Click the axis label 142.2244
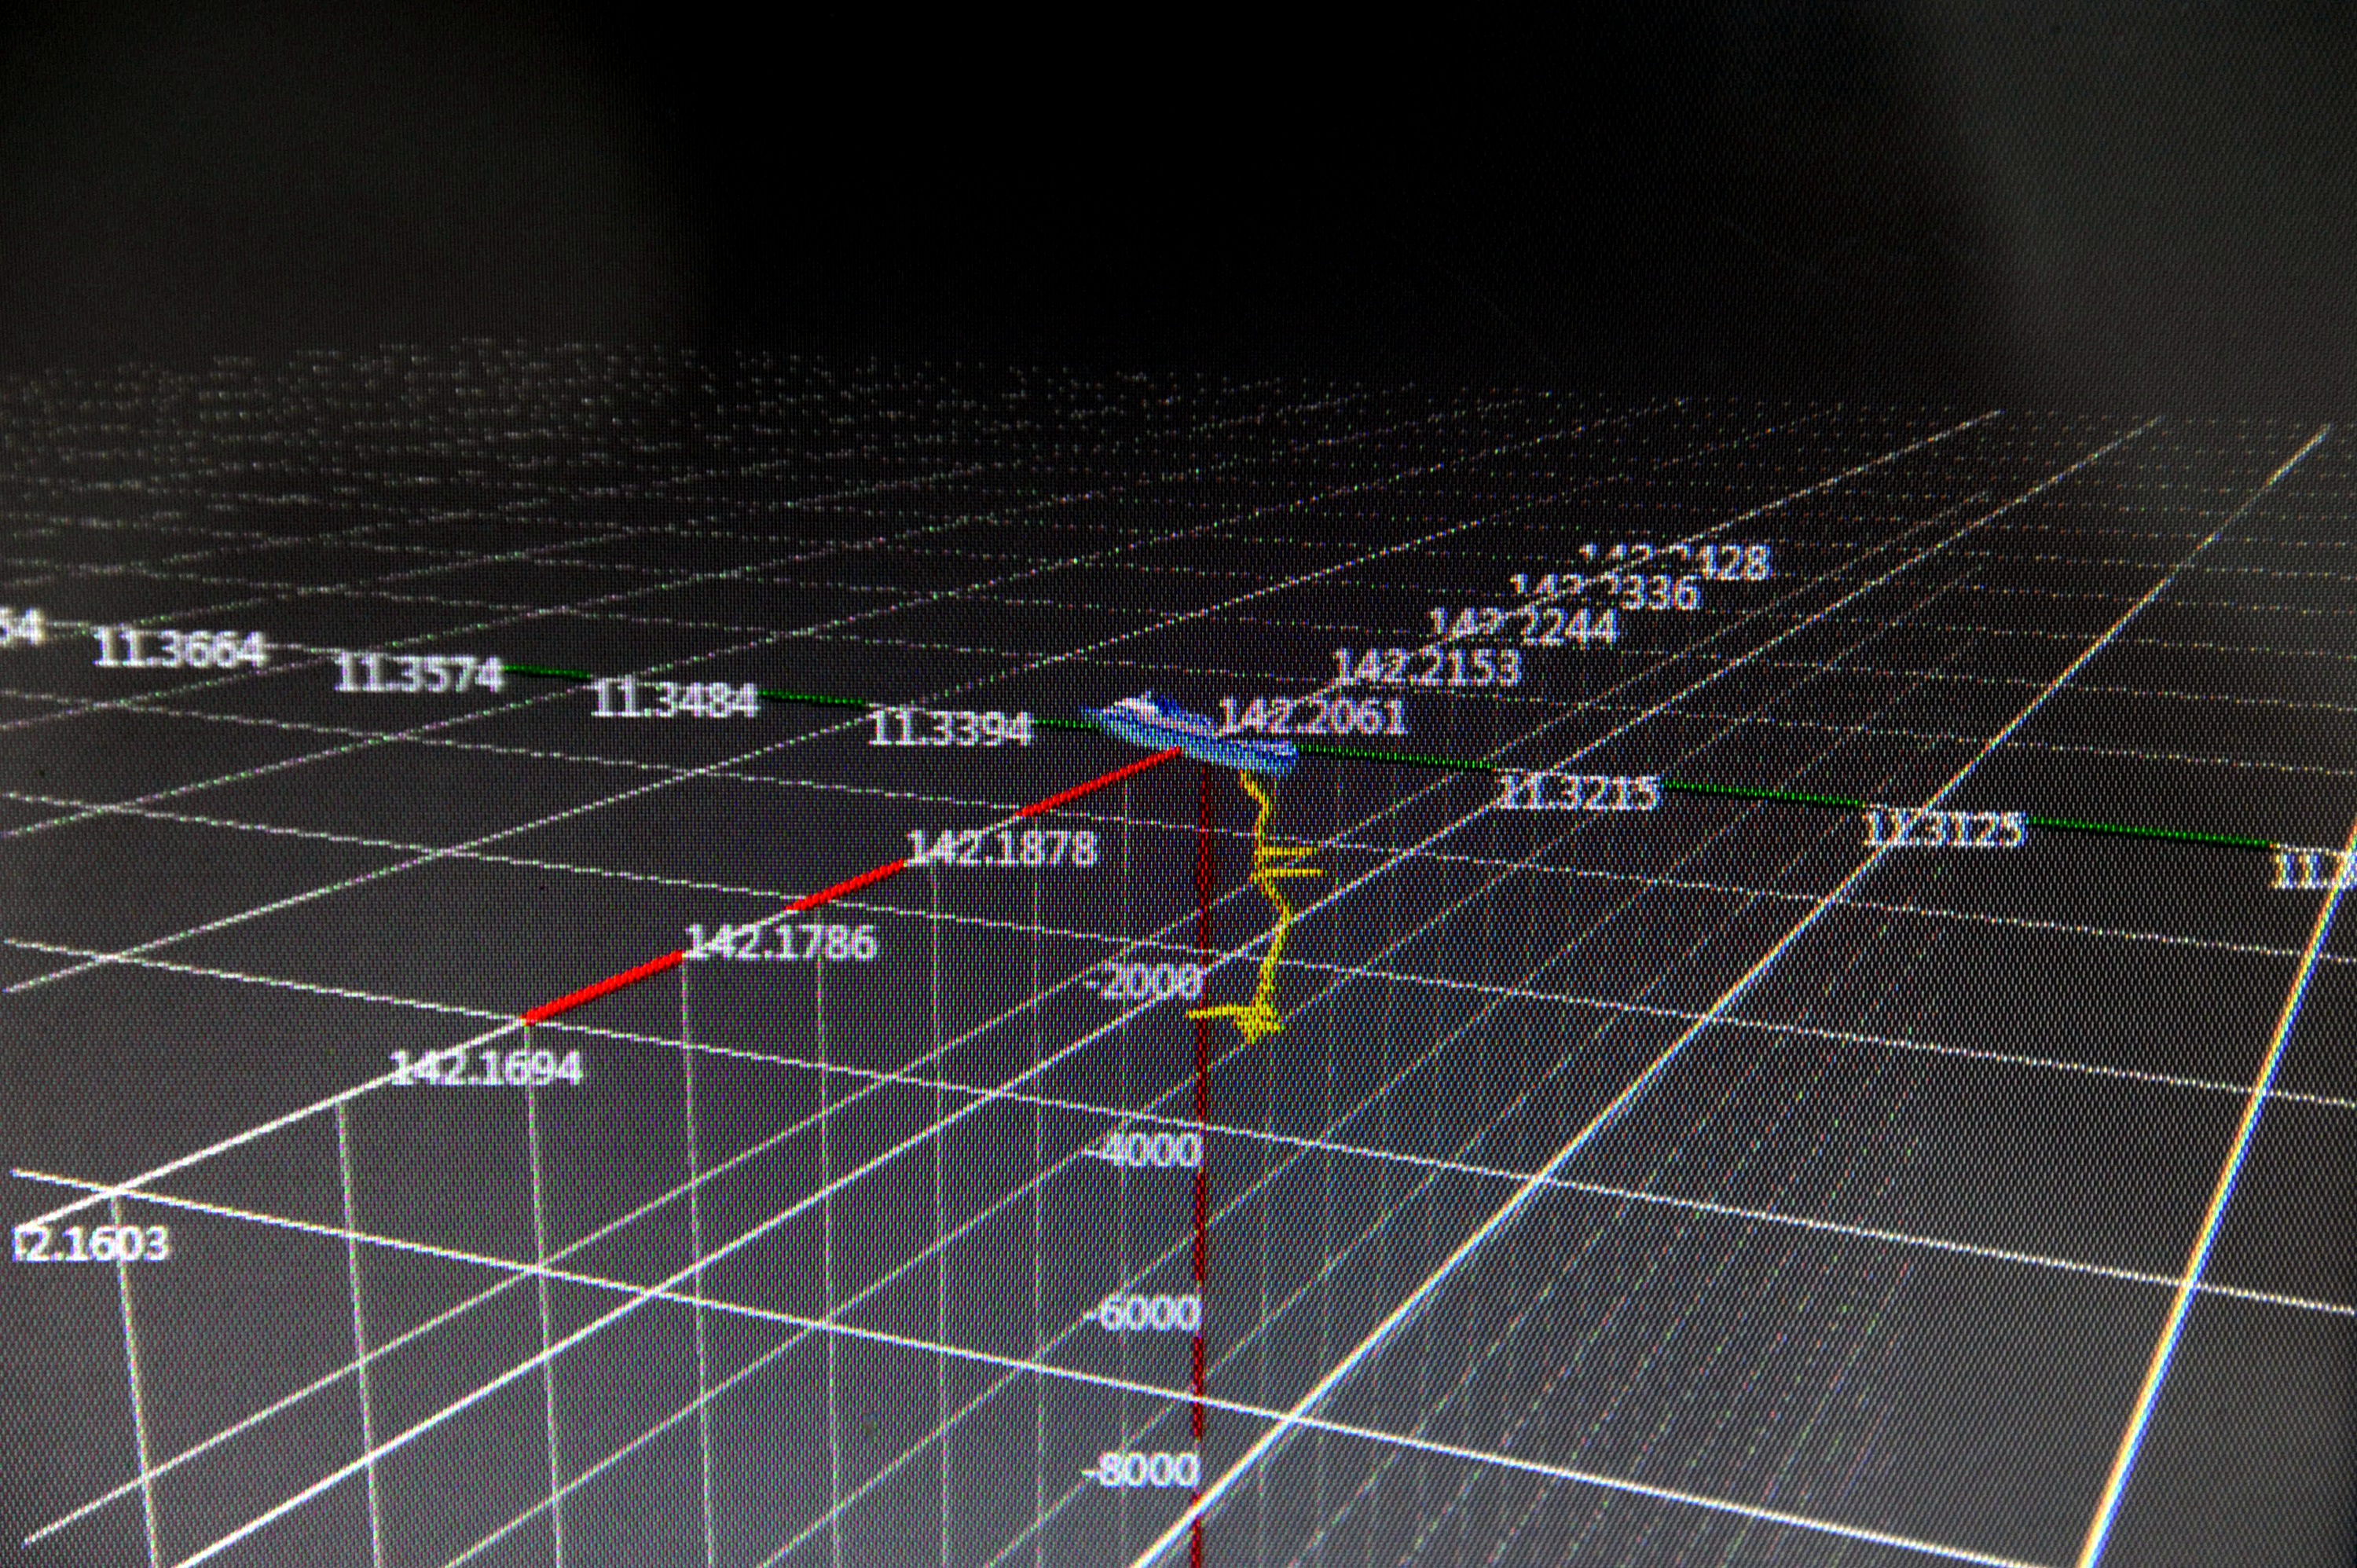2357x1568 pixels. 1524,625
